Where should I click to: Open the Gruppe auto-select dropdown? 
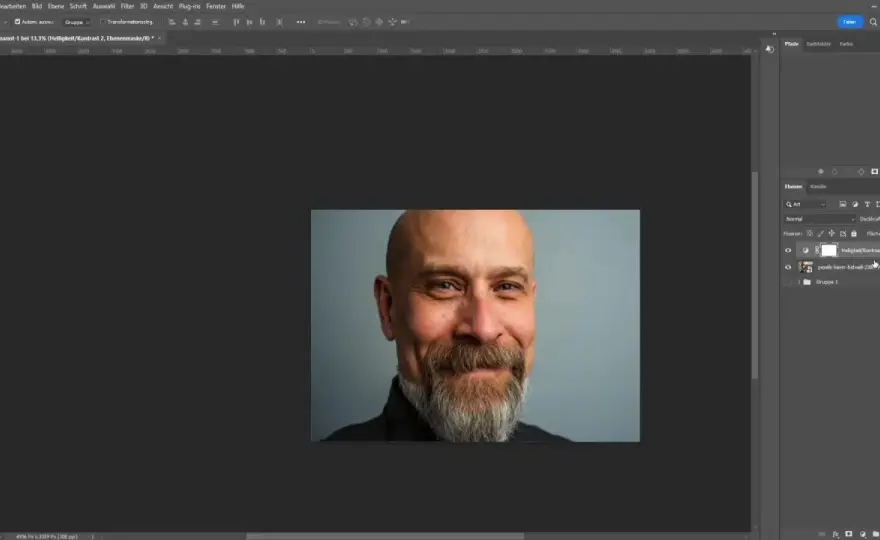tap(77, 22)
